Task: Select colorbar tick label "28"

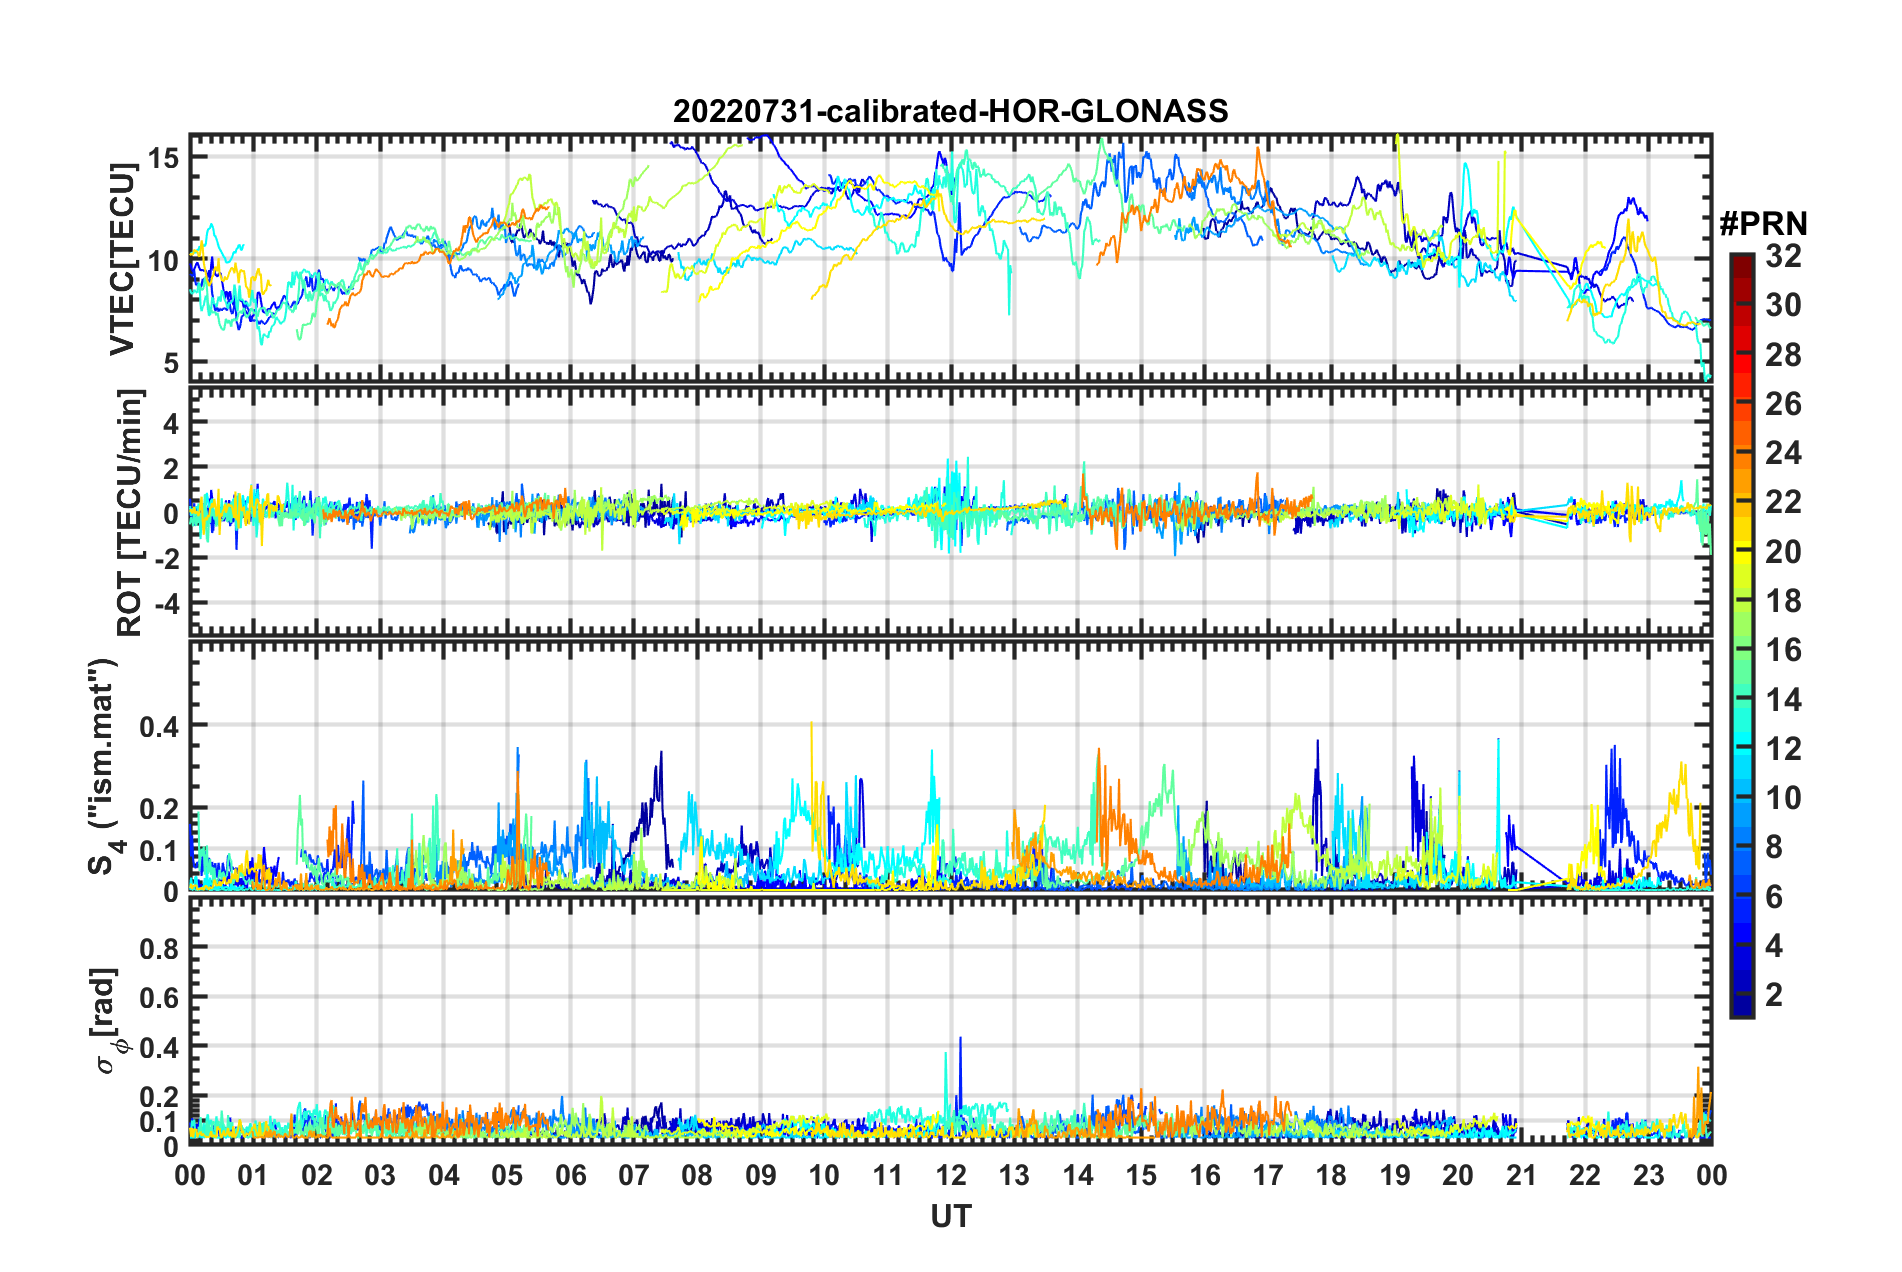Action: (1783, 355)
